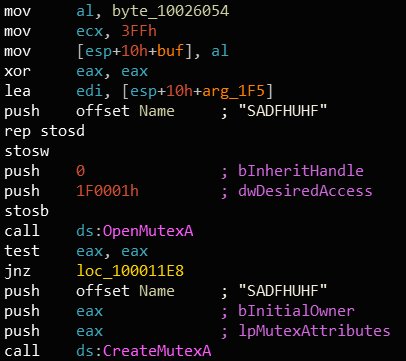406x361 pixels.
Task: Click the stosw instruction
Action: [x=27, y=151]
